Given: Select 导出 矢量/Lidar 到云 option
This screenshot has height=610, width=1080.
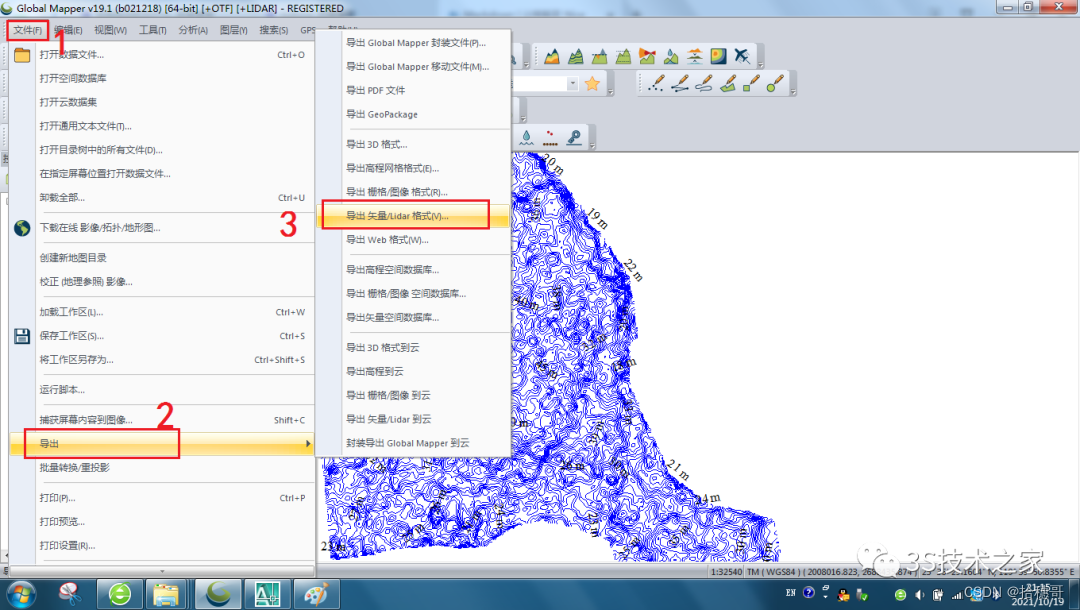Looking at the screenshot, I should pos(413,419).
